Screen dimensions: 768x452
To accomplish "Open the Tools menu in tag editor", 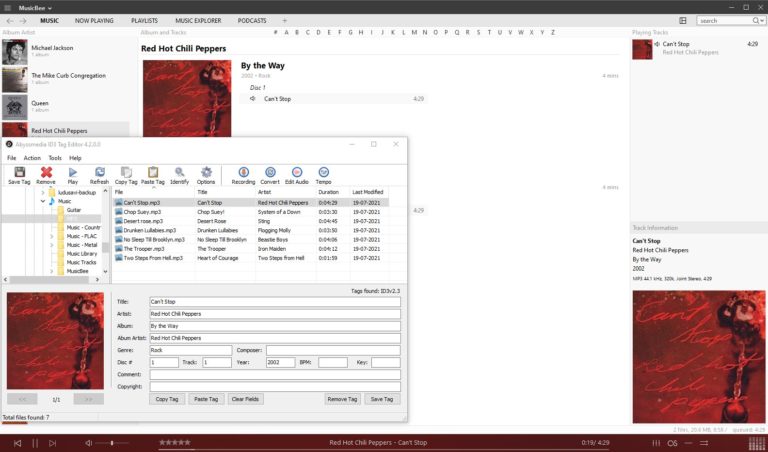I will (55, 158).
